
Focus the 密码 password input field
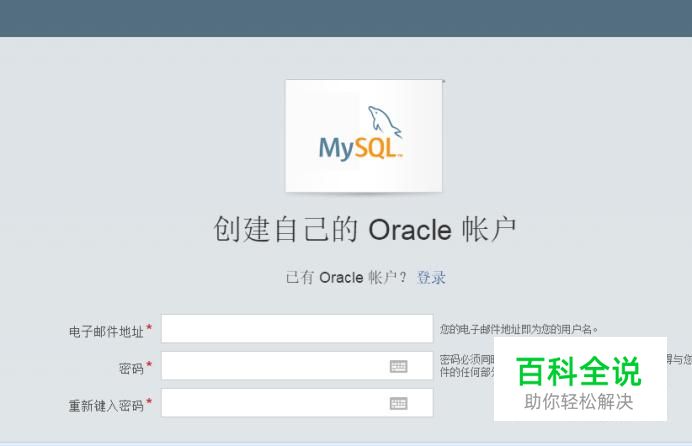(x=297, y=366)
